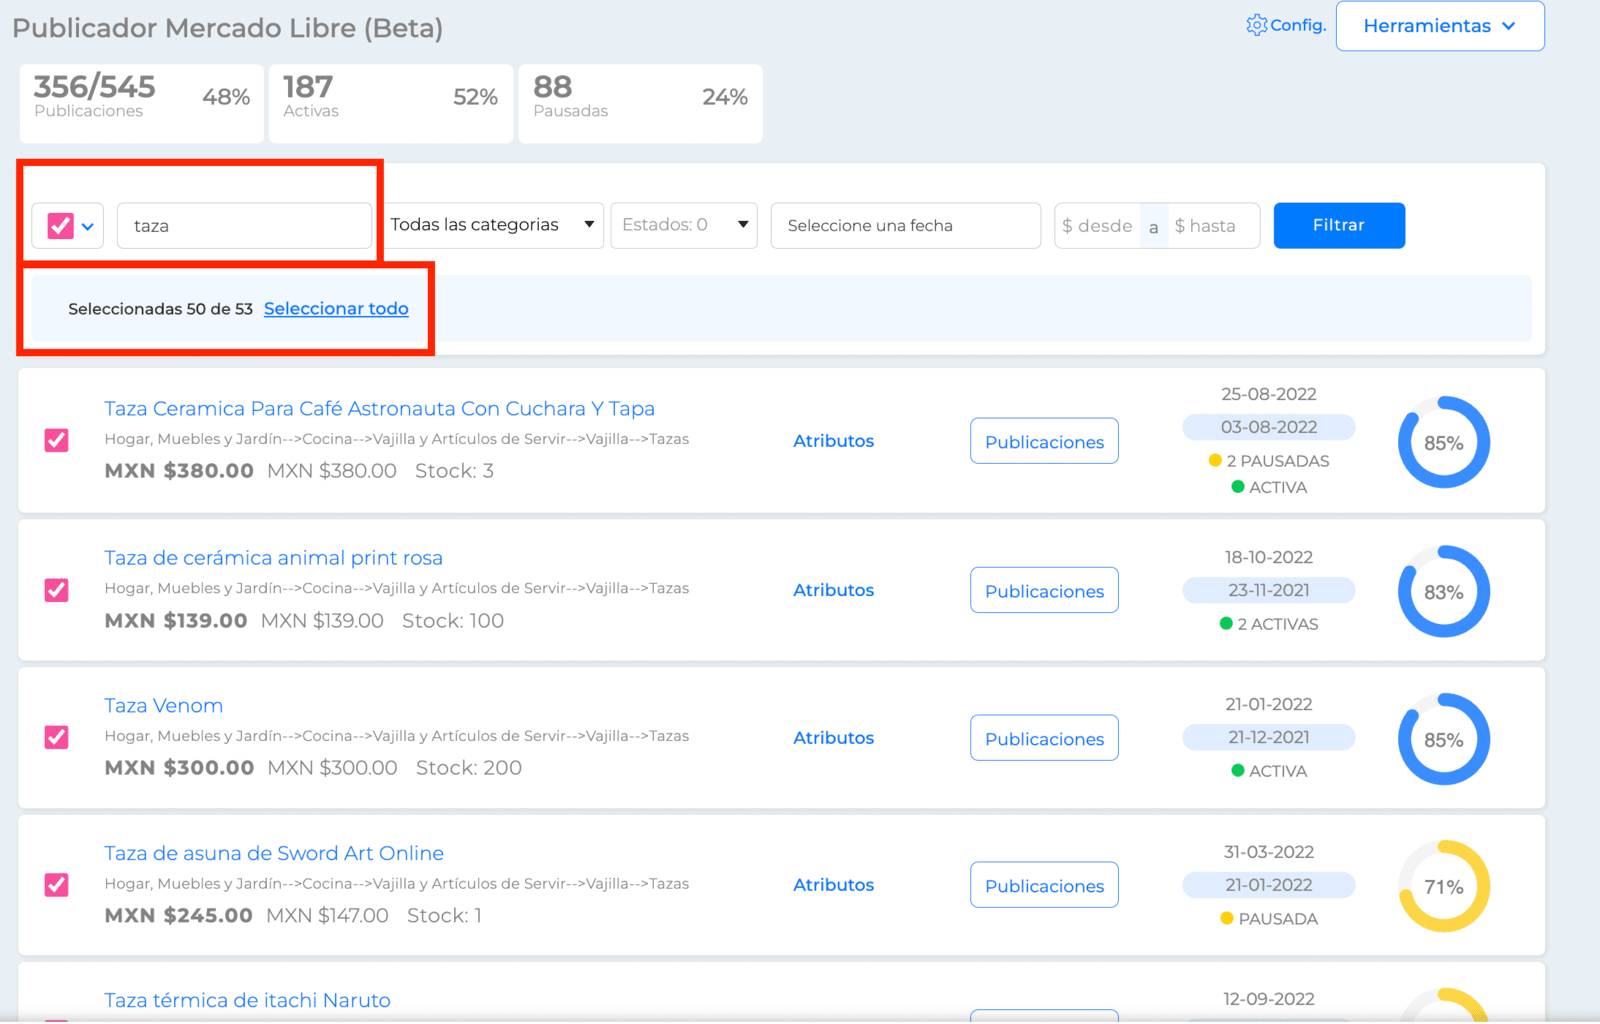1600x1024 pixels.
Task: Open the Herramientas dropdown menu
Action: (x=1440, y=26)
